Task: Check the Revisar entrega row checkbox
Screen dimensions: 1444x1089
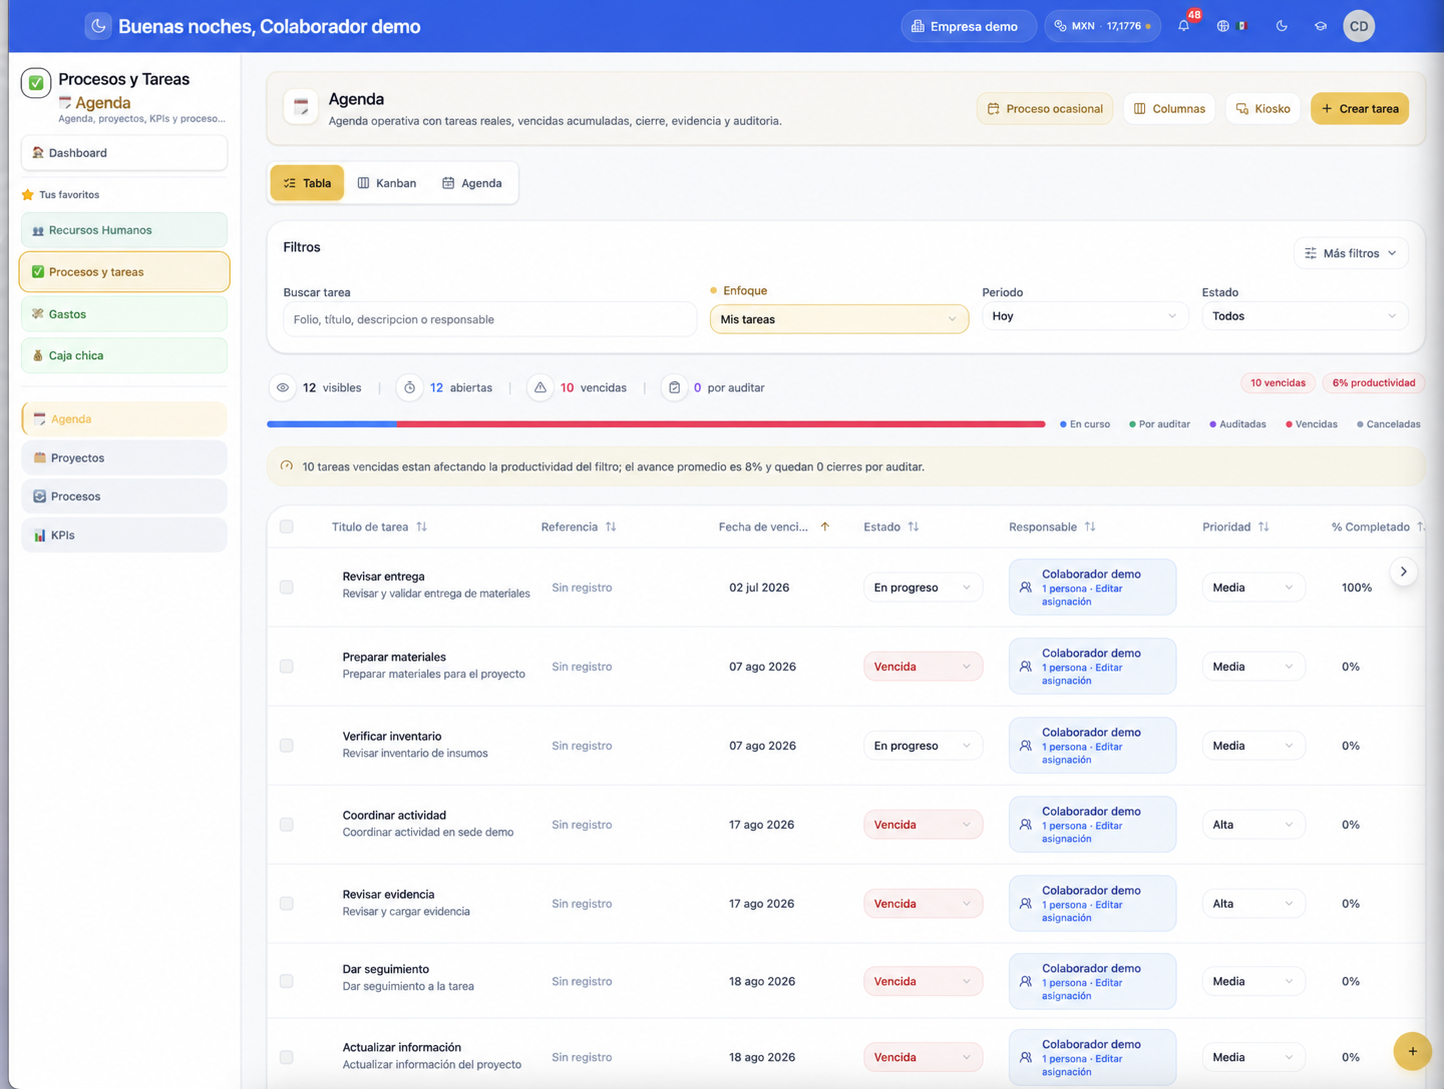Action: pyautogui.click(x=287, y=587)
